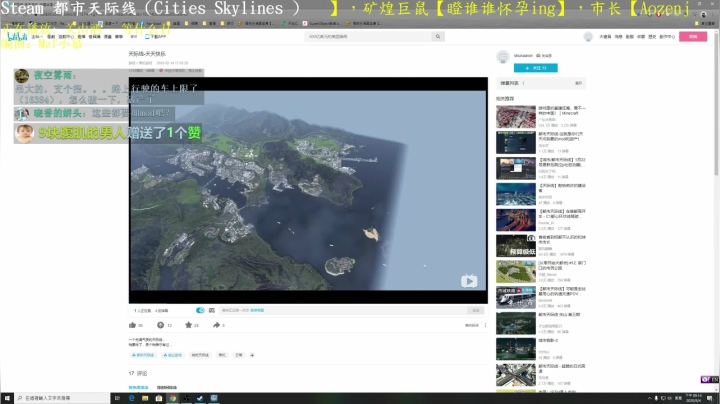The height and width of the screenshot is (404, 720).
Task: Click the plus icon to add tag
Action: (252, 355)
